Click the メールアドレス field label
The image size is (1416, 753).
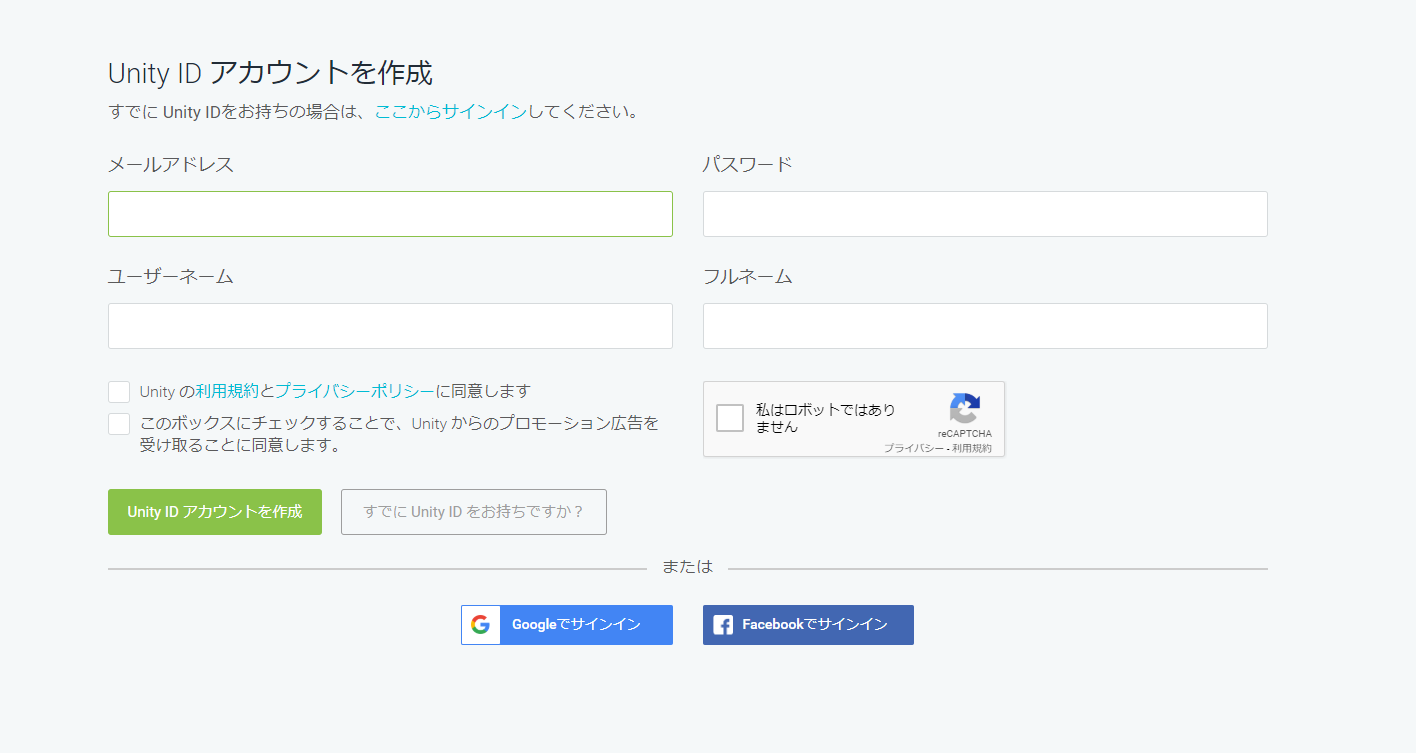[x=171, y=165]
